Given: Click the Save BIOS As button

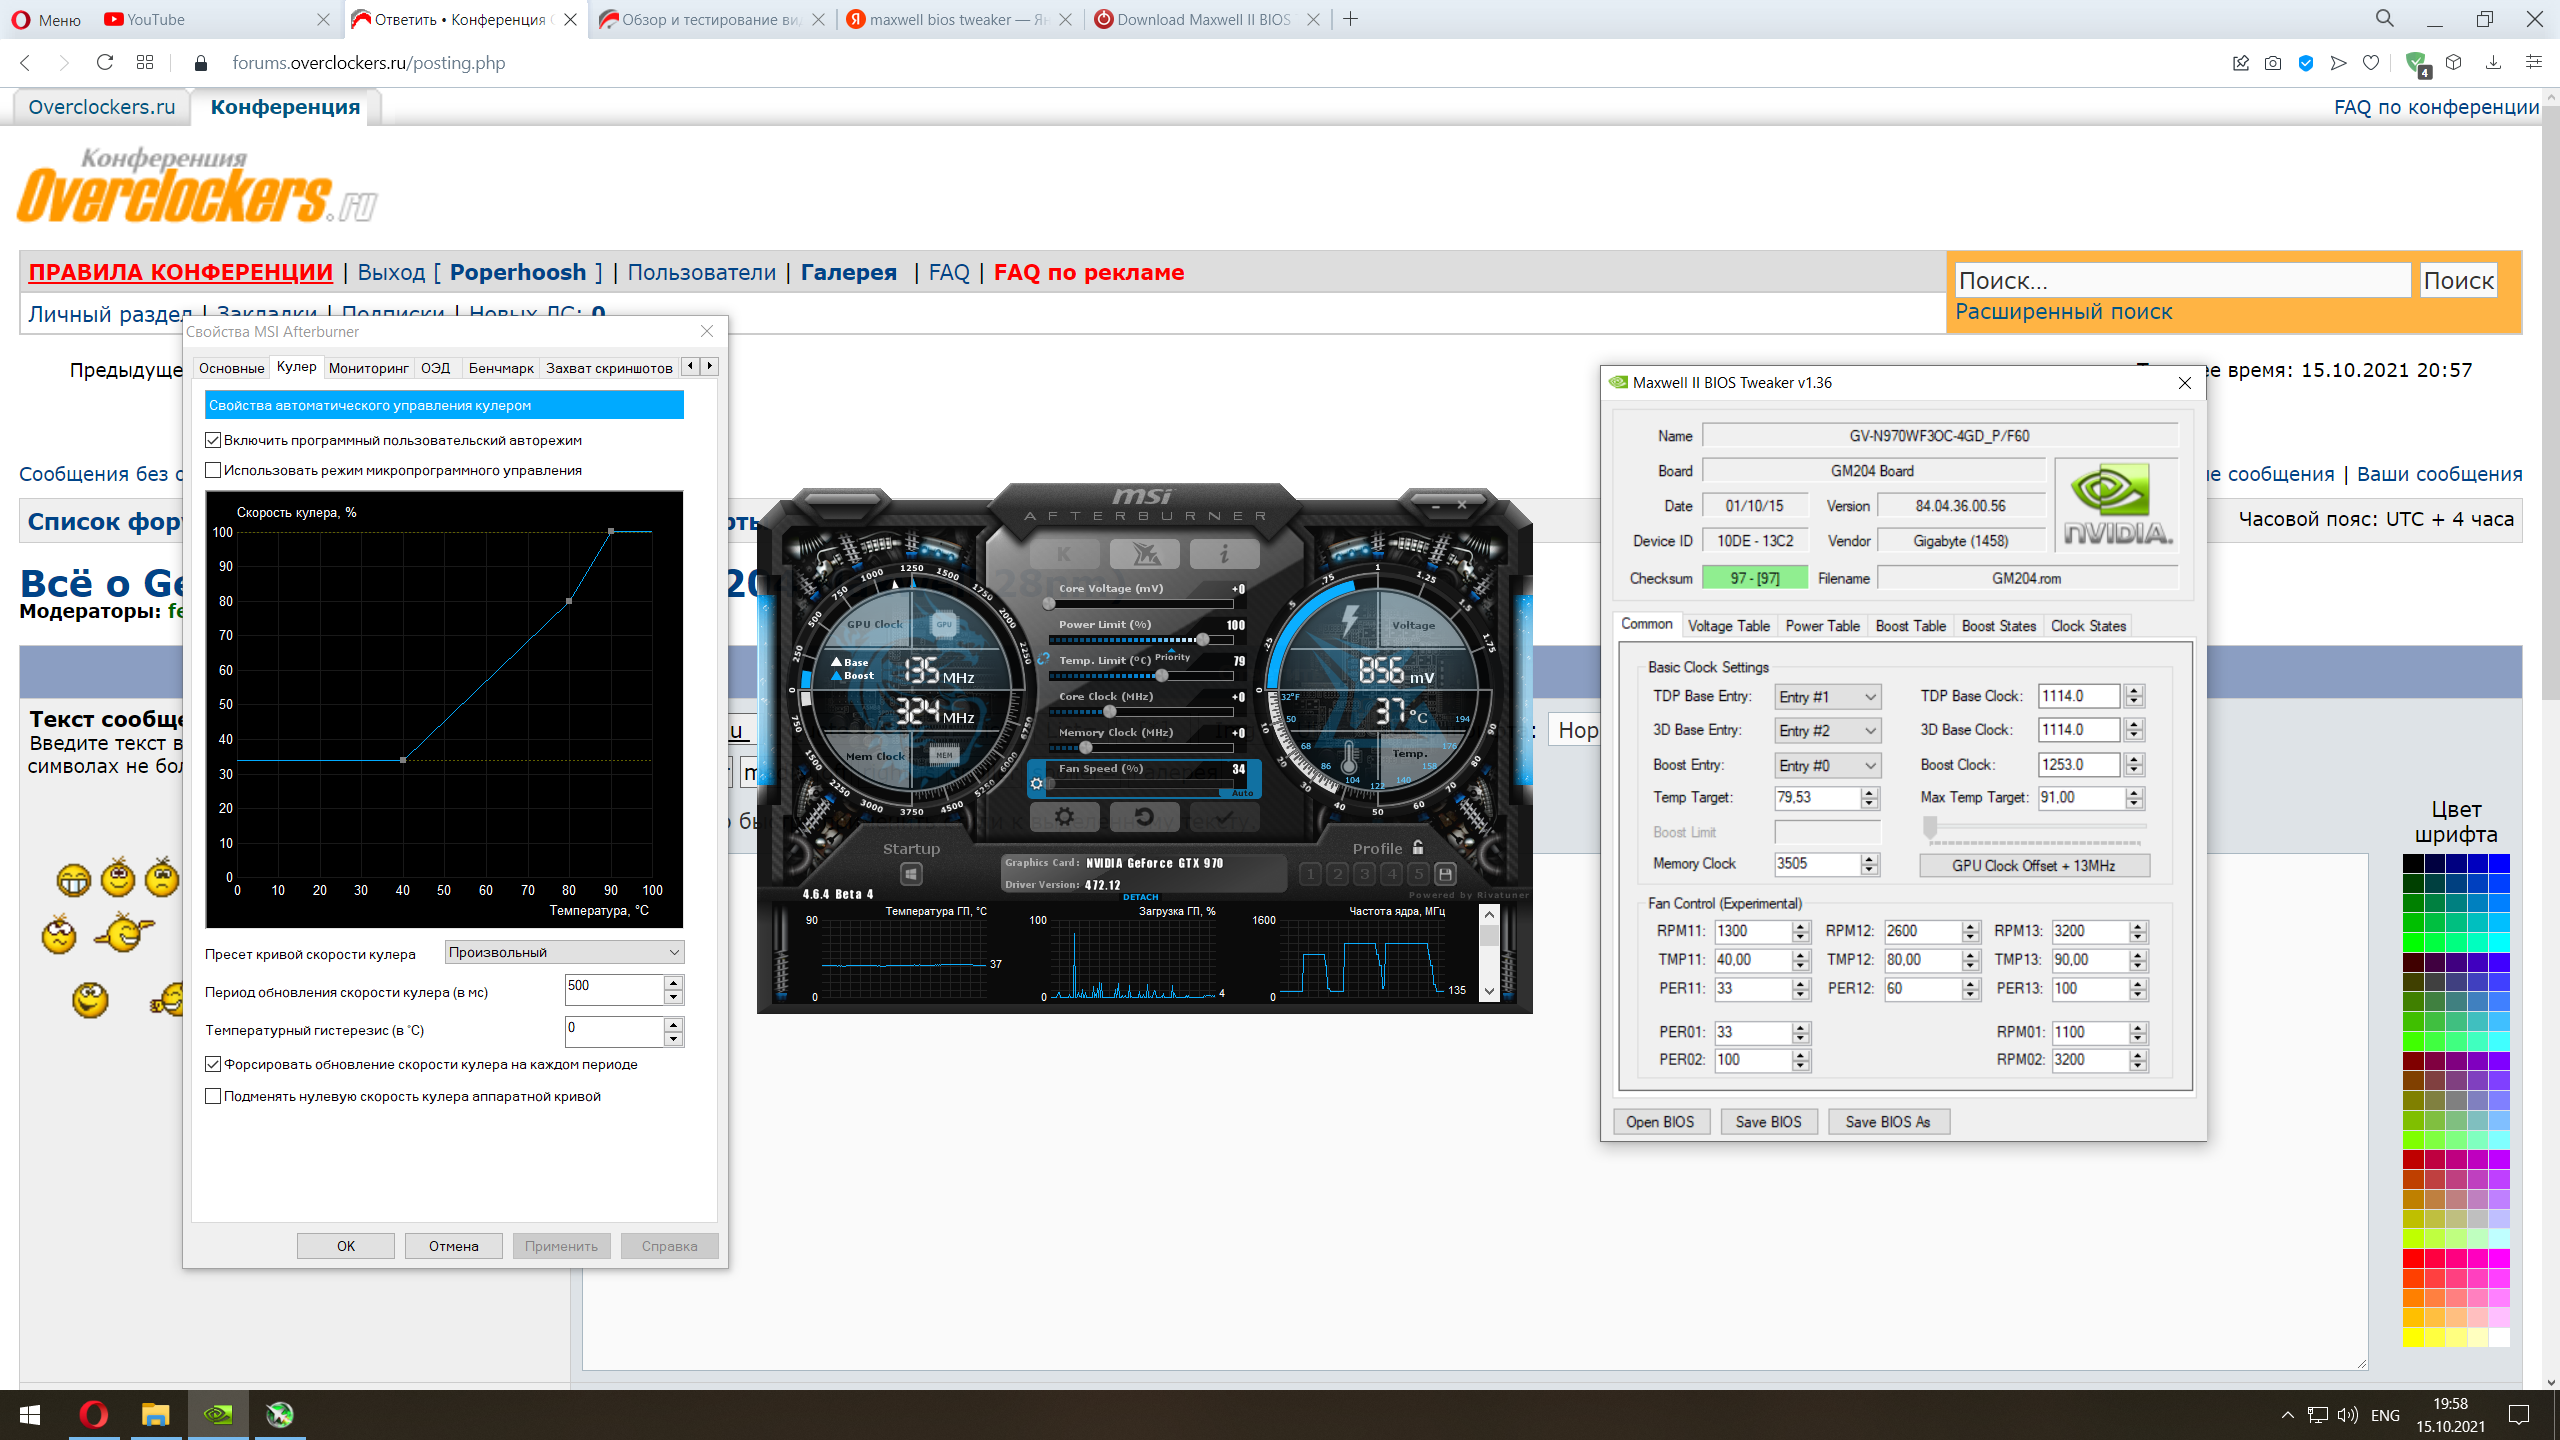Looking at the screenshot, I should click(1887, 1122).
